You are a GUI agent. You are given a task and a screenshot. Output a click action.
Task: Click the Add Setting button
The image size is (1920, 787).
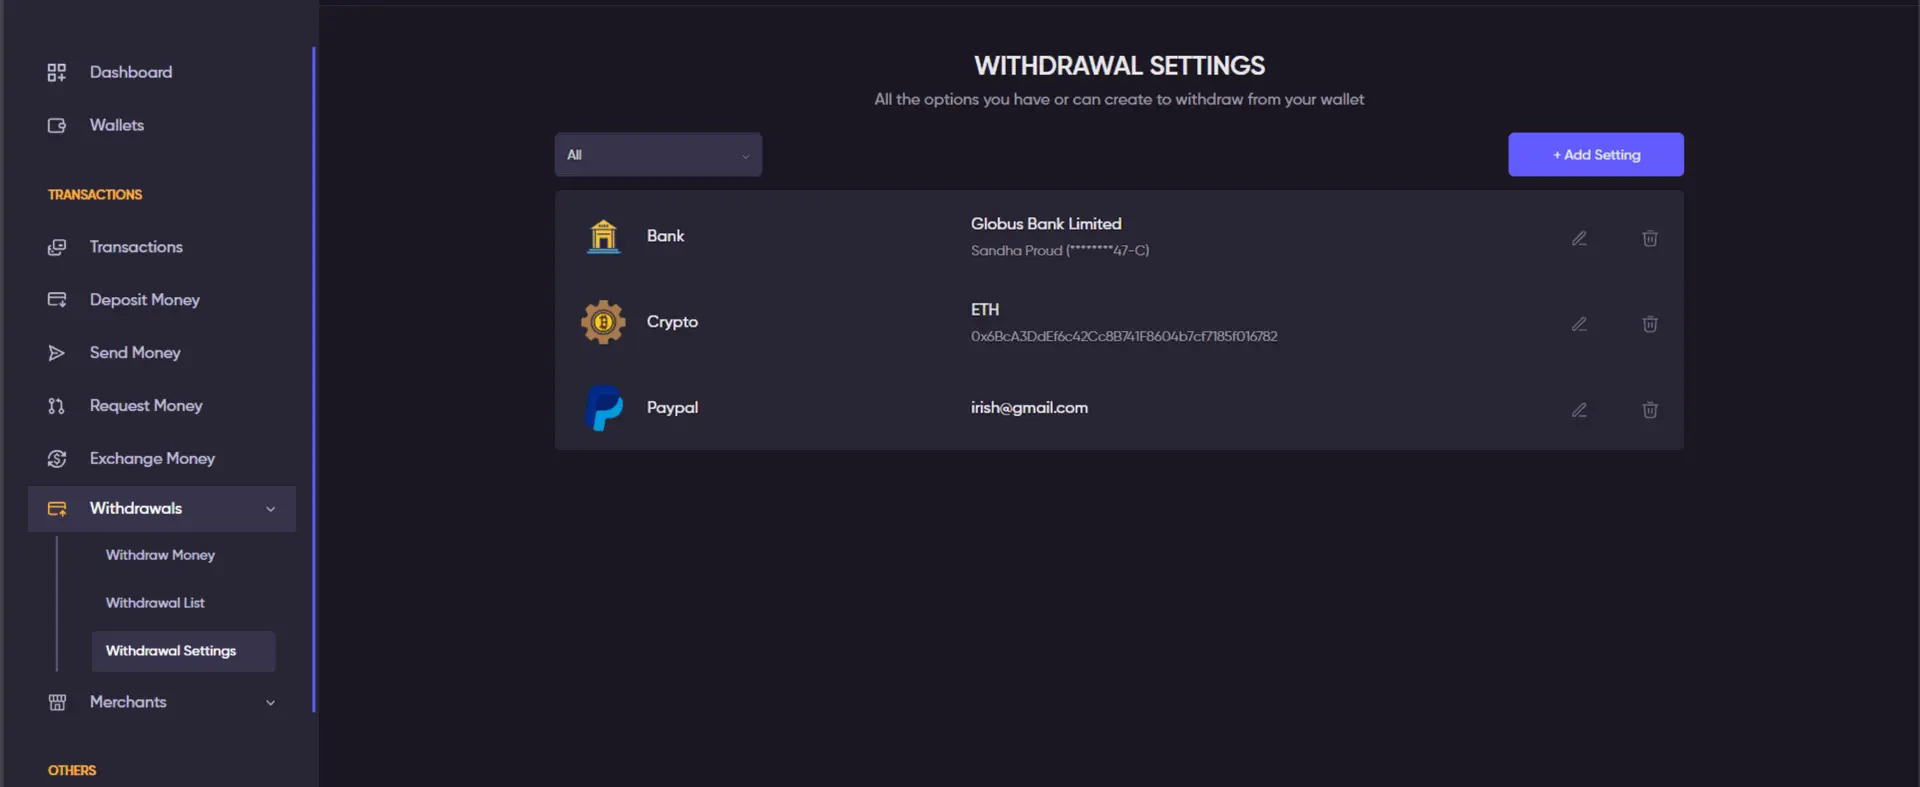click(1596, 155)
